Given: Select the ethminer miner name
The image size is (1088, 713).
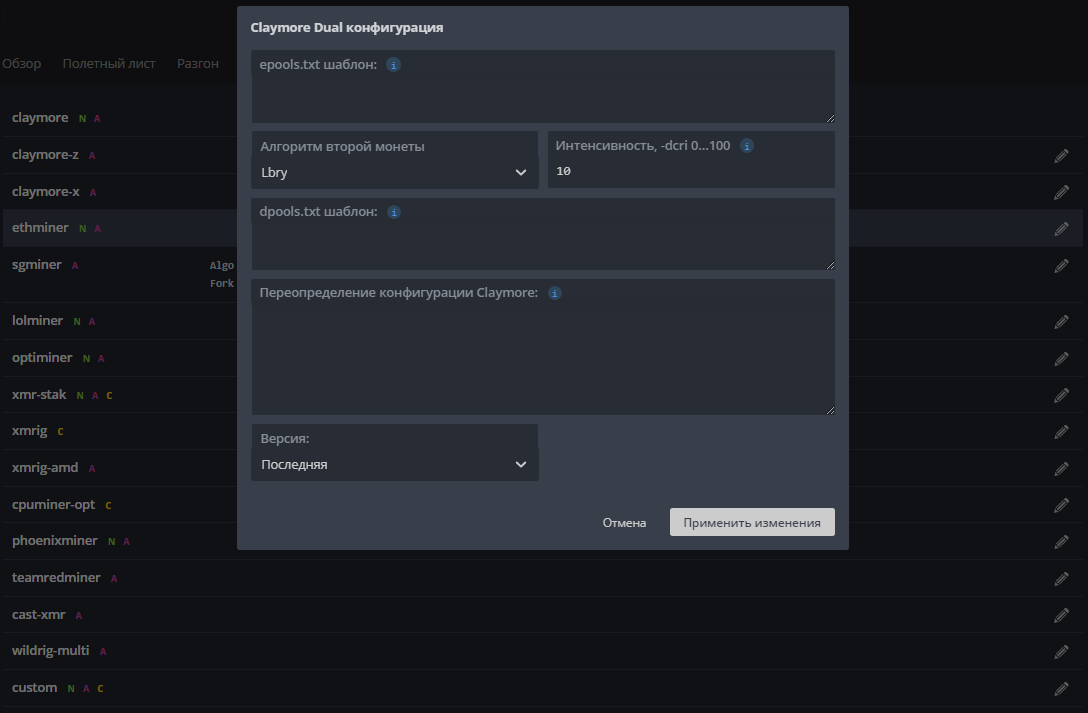Looking at the screenshot, I should pos(40,227).
